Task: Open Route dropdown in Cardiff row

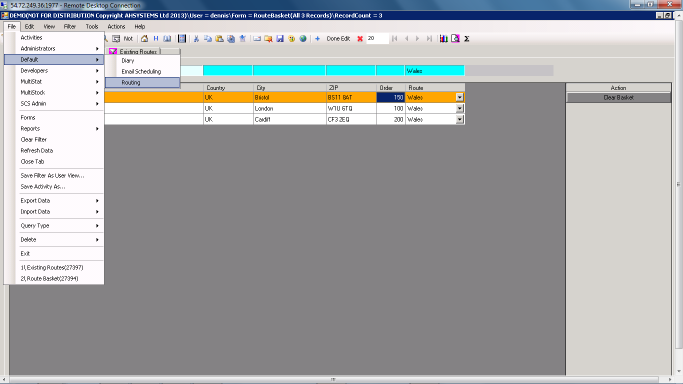Action: click(460, 119)
